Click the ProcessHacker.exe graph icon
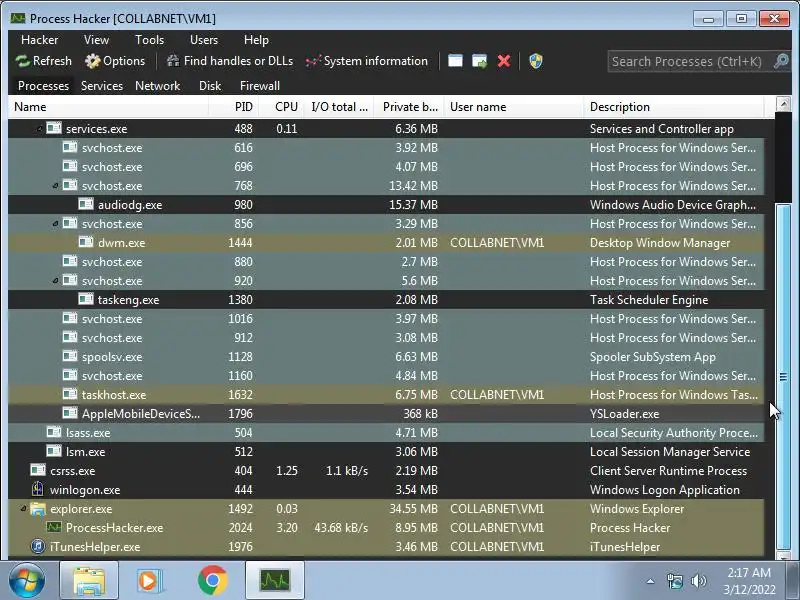The height and width of the screenshot is (600, 800). [54, 527]
